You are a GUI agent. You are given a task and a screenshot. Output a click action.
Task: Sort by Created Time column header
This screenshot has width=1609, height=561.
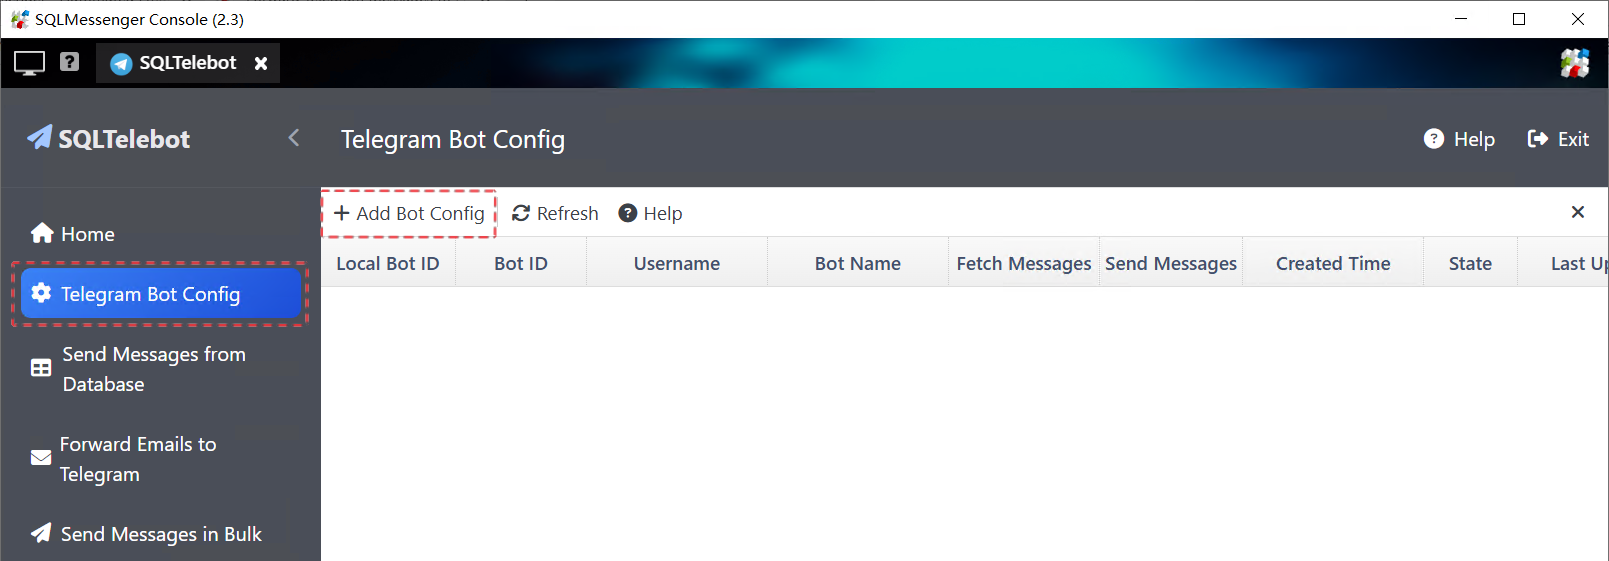tap(1332, 263)
